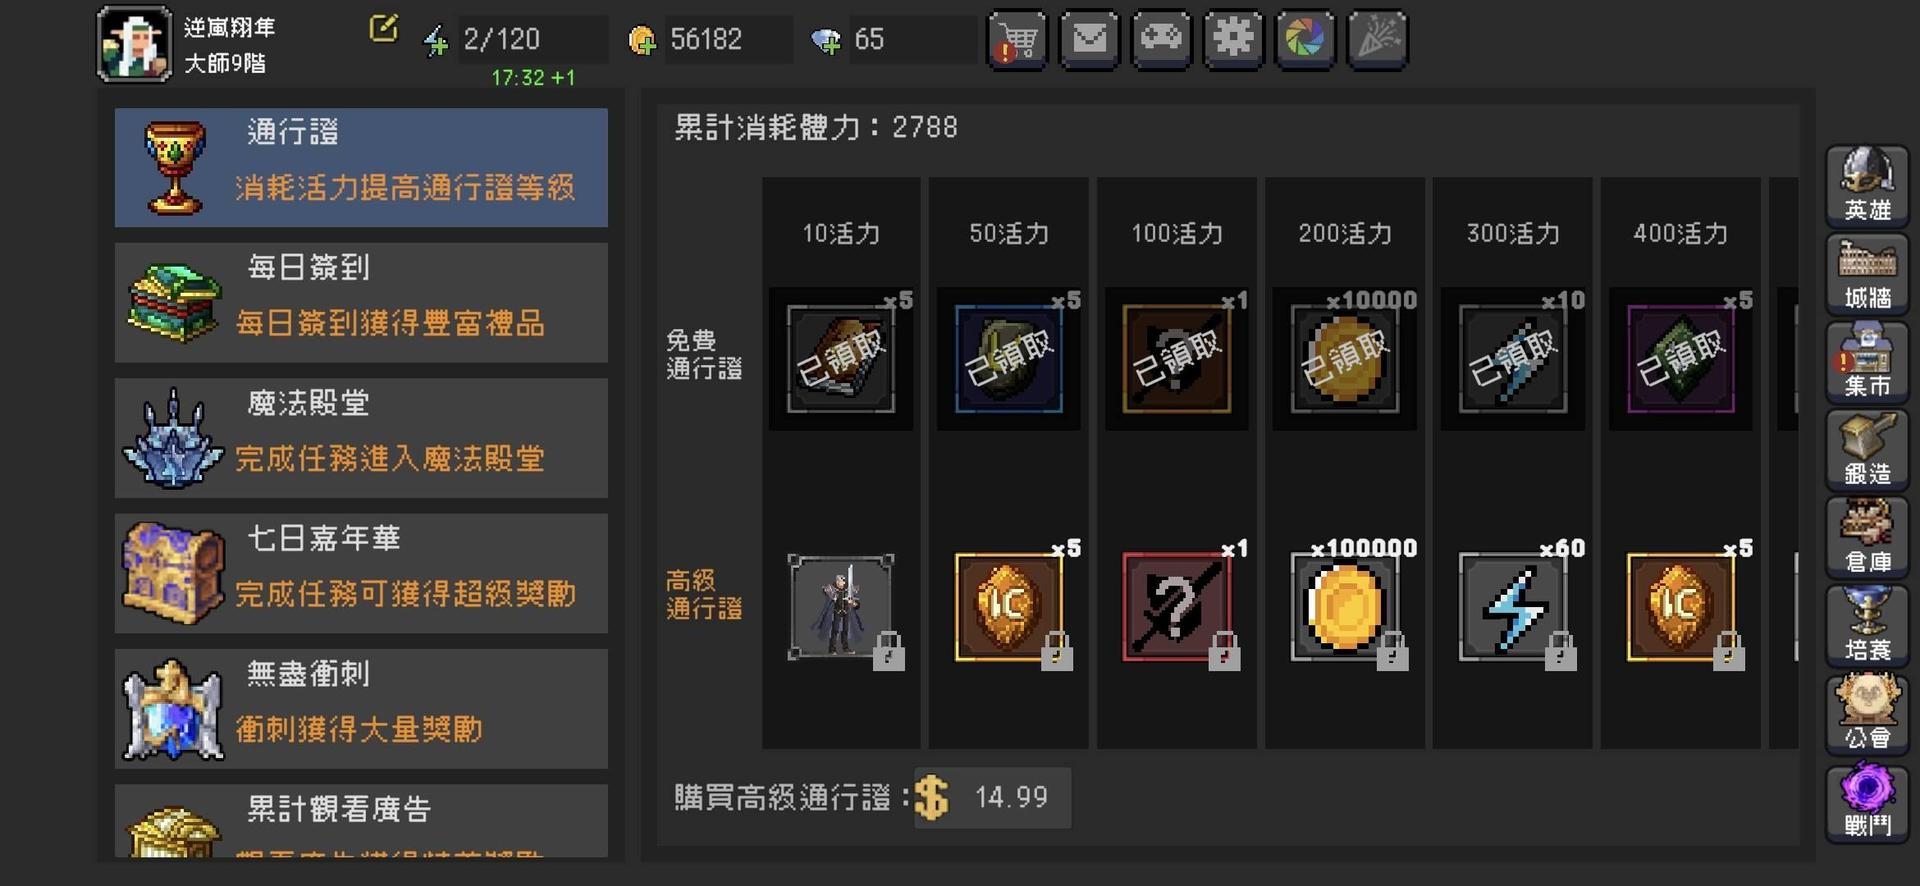Open the 公會 guild icon
The image size is (1920, 886).
pyautogui.click(x=1867, y=714)
